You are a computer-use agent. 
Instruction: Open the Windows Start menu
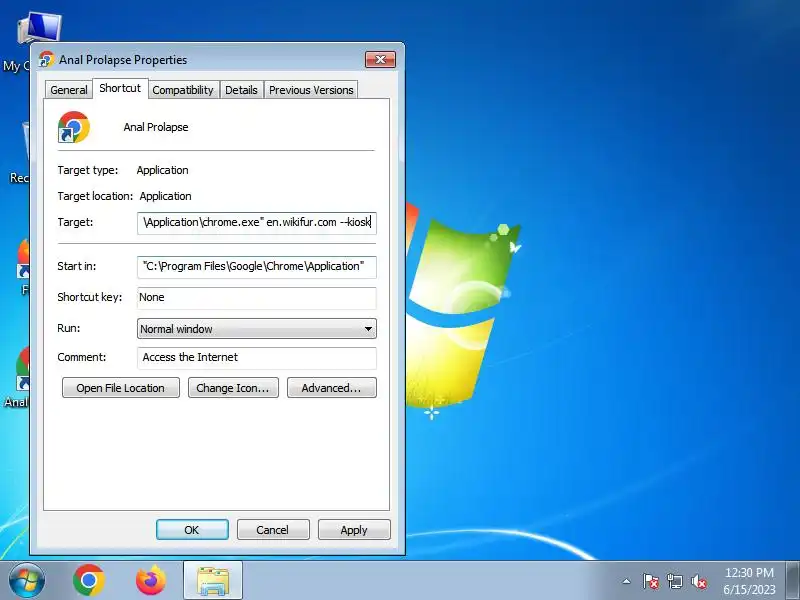pos(27,580)
